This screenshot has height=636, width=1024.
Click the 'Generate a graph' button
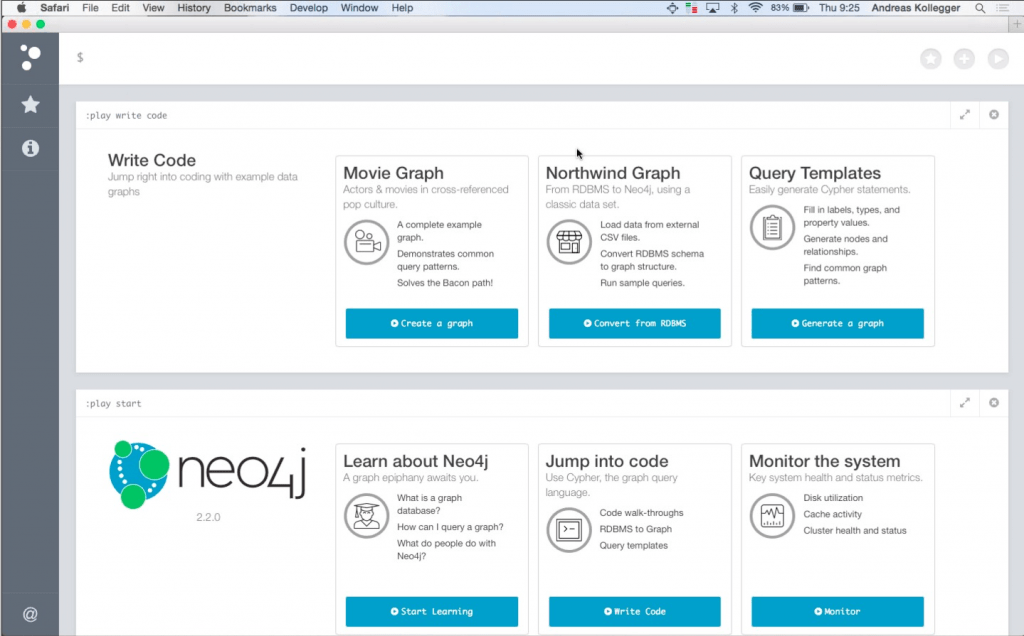pos(837,323)
